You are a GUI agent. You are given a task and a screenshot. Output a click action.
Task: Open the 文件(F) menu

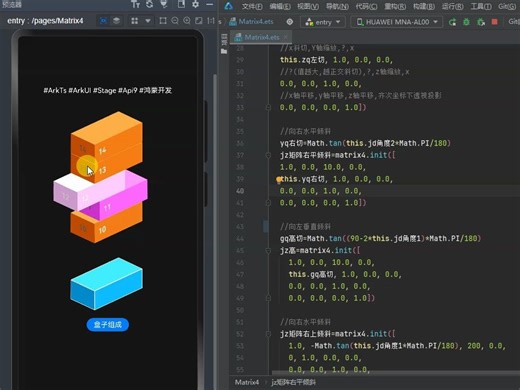point(252,6)
